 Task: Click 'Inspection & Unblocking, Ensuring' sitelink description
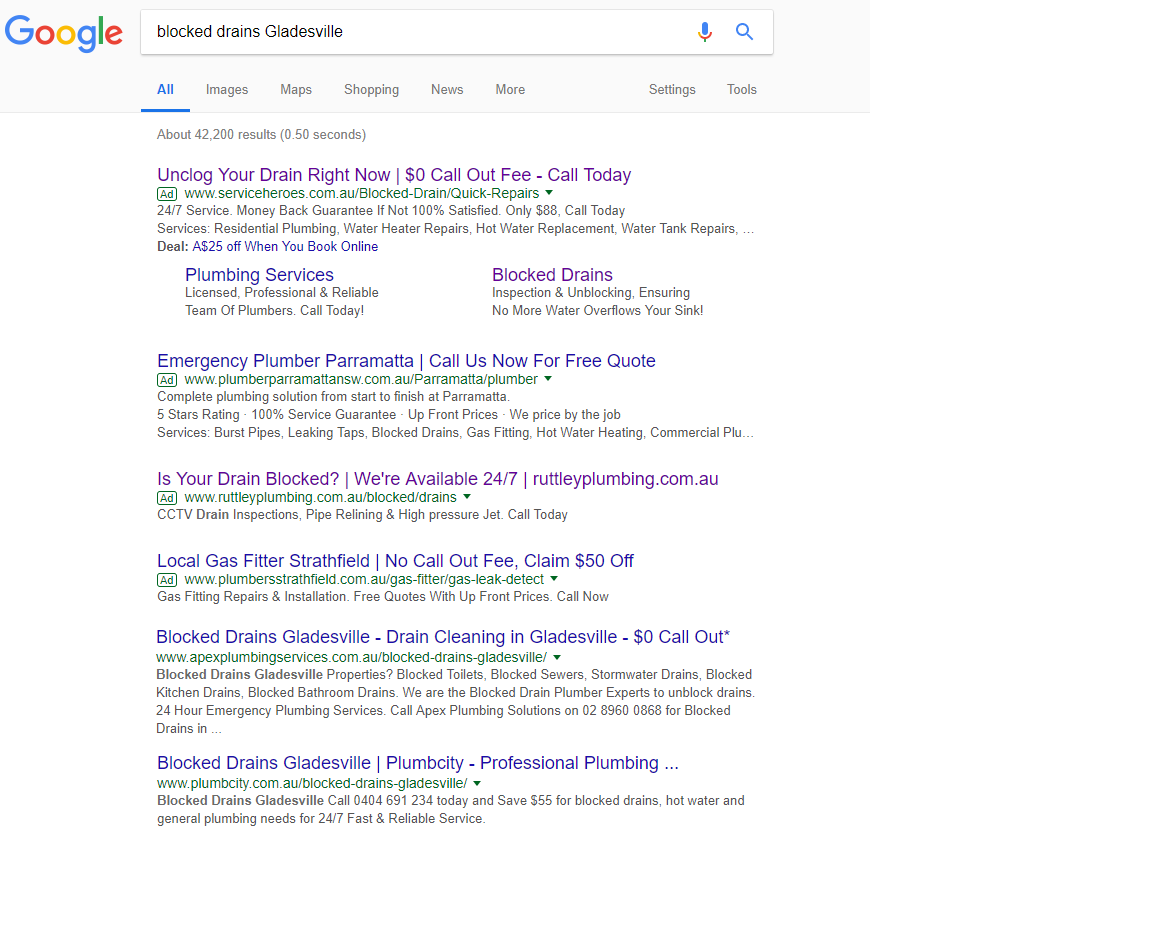(x=591, y=292)
